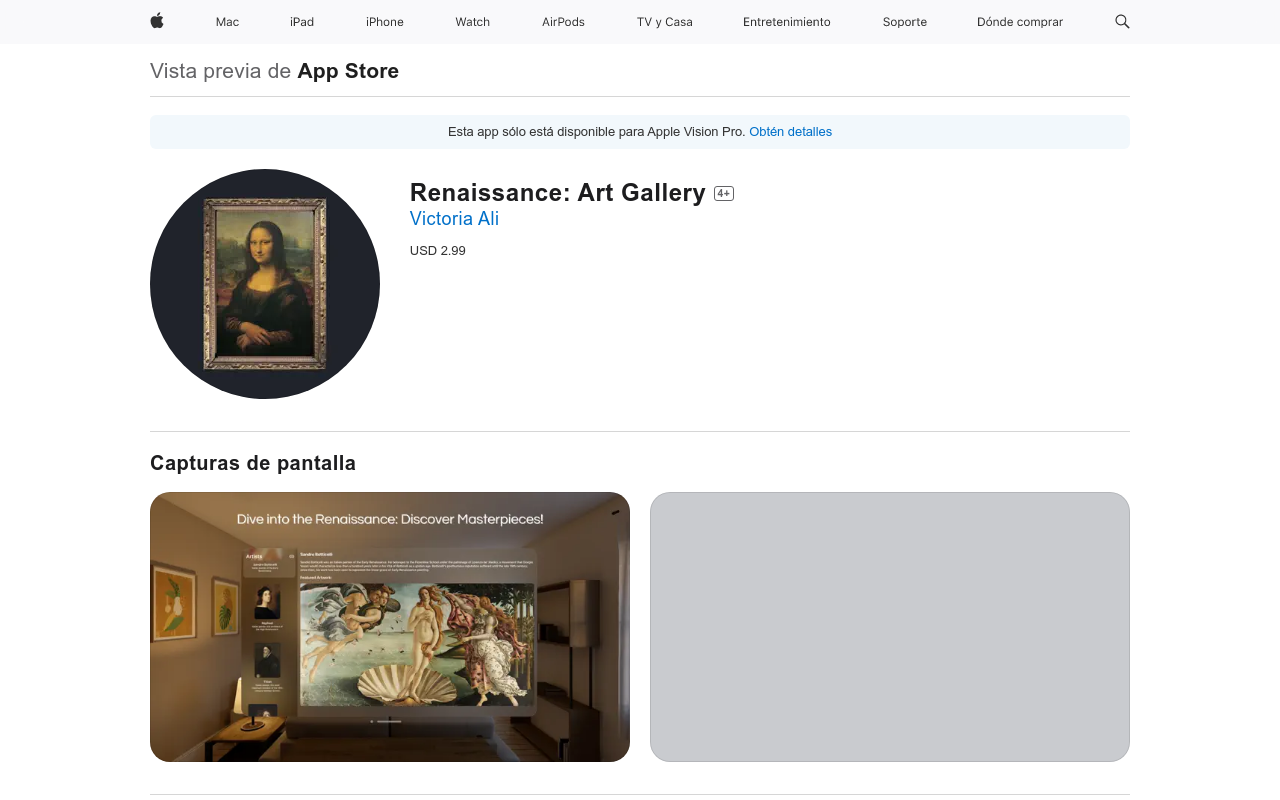Image resolution: width=1280 pixels, height=800 pixels.
Task: Click the Renaissance: Art Gallery title
Action: 558,193
